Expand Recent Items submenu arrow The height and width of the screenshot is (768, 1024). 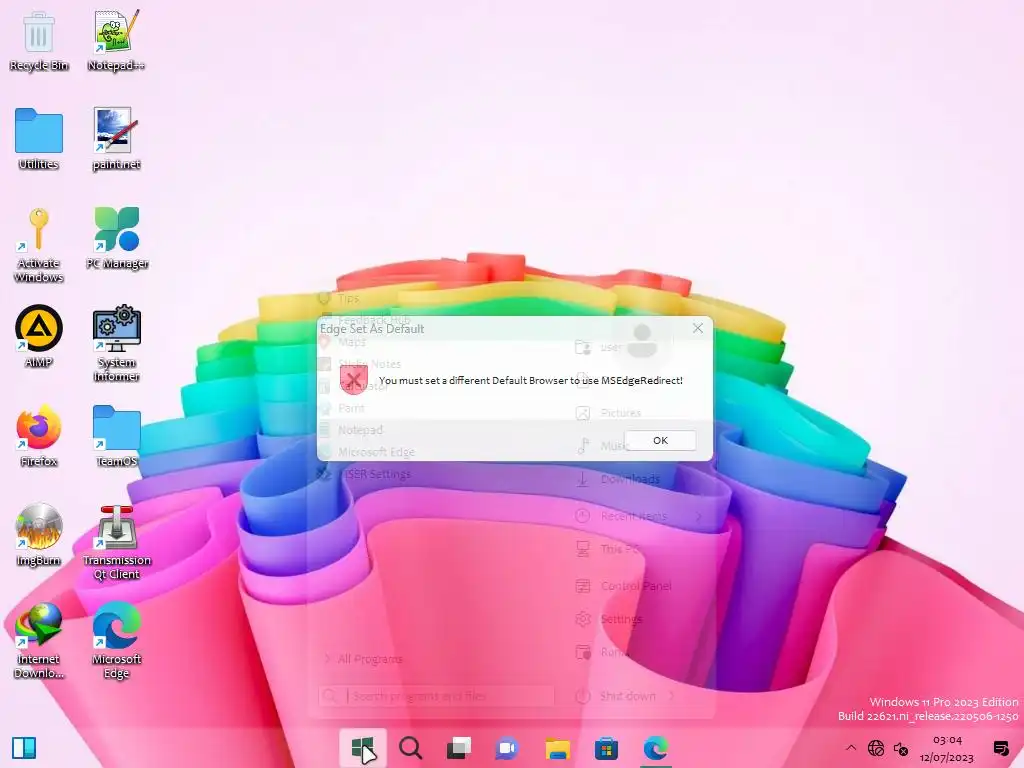point(699,516)
